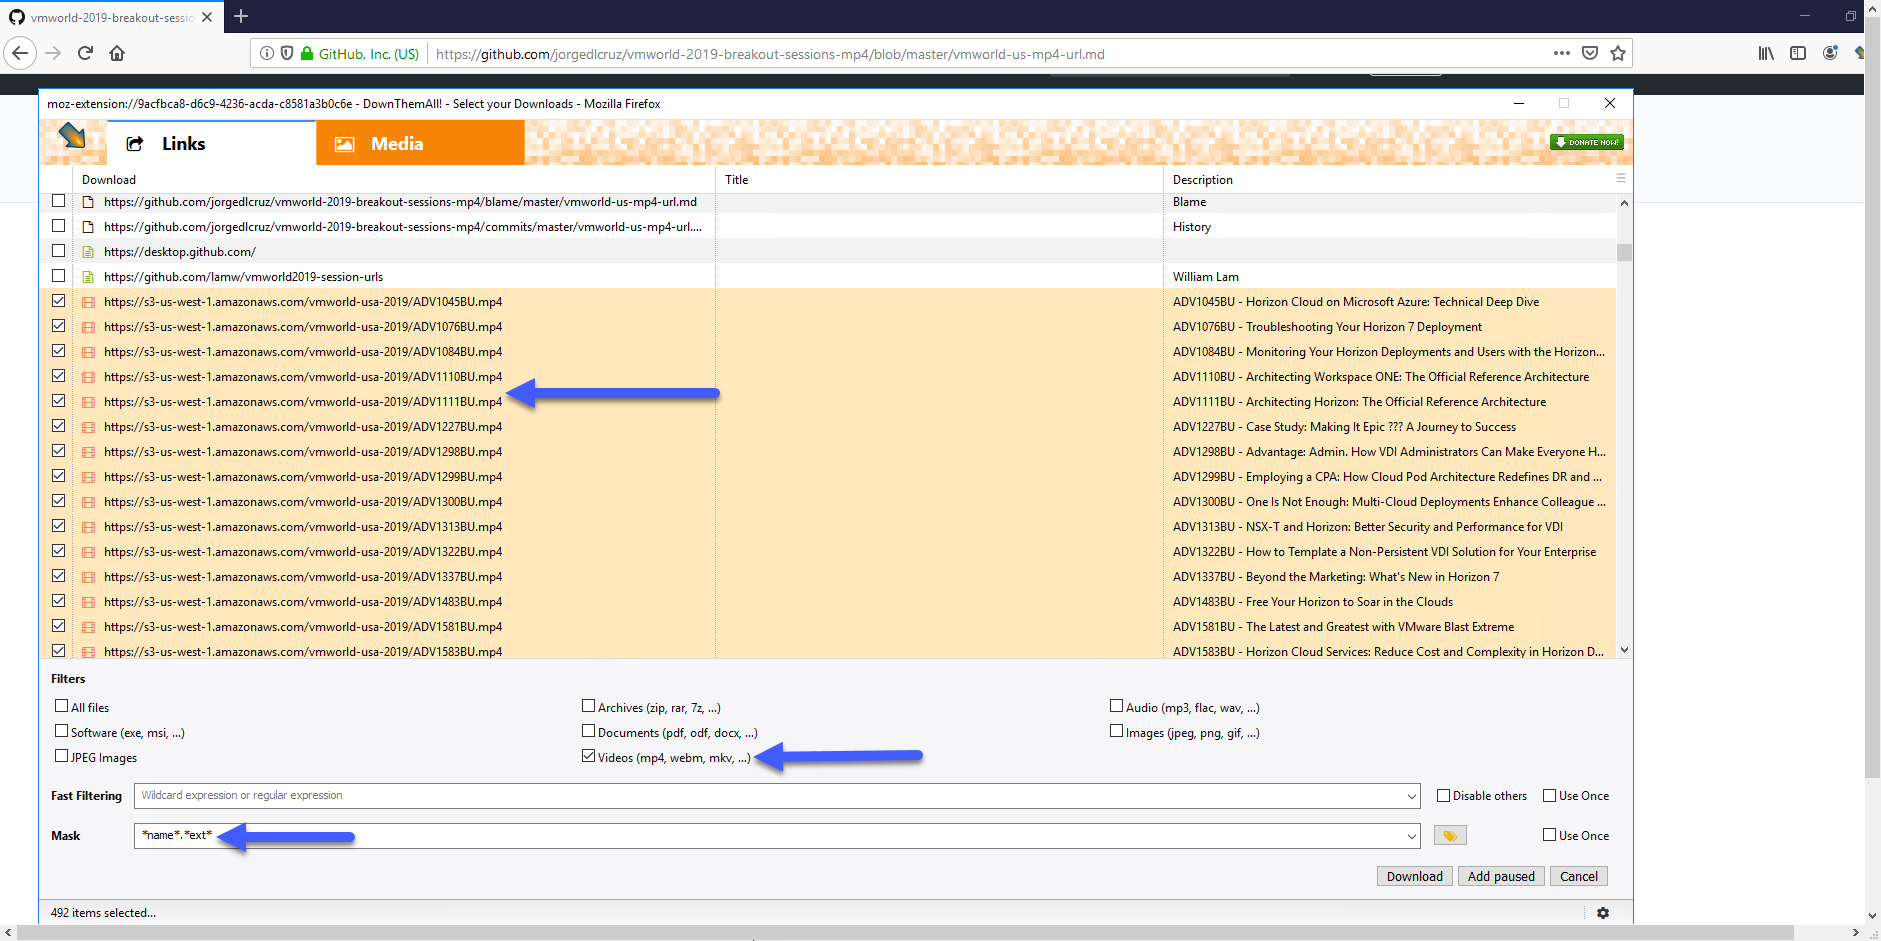This screenshot has width=1881, height=941.
Task: Click the Add paused button
Action: [1501, 877]
